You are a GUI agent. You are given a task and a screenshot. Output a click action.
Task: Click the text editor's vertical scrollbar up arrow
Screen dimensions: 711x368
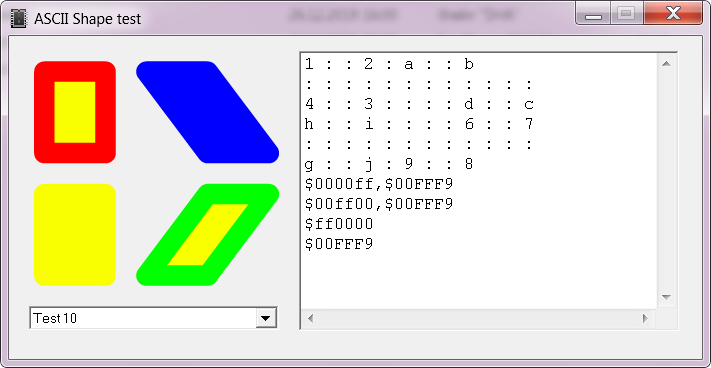point(666,63)
